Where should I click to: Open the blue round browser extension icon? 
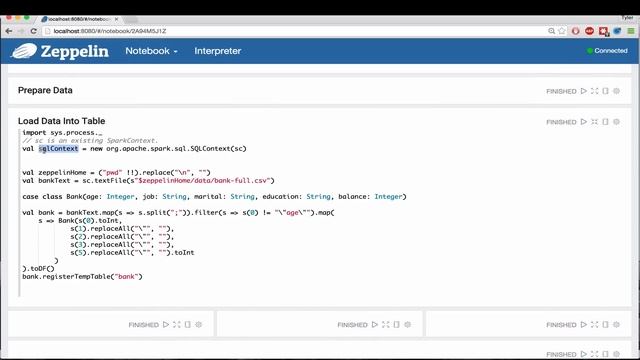(x=617, y=31)
